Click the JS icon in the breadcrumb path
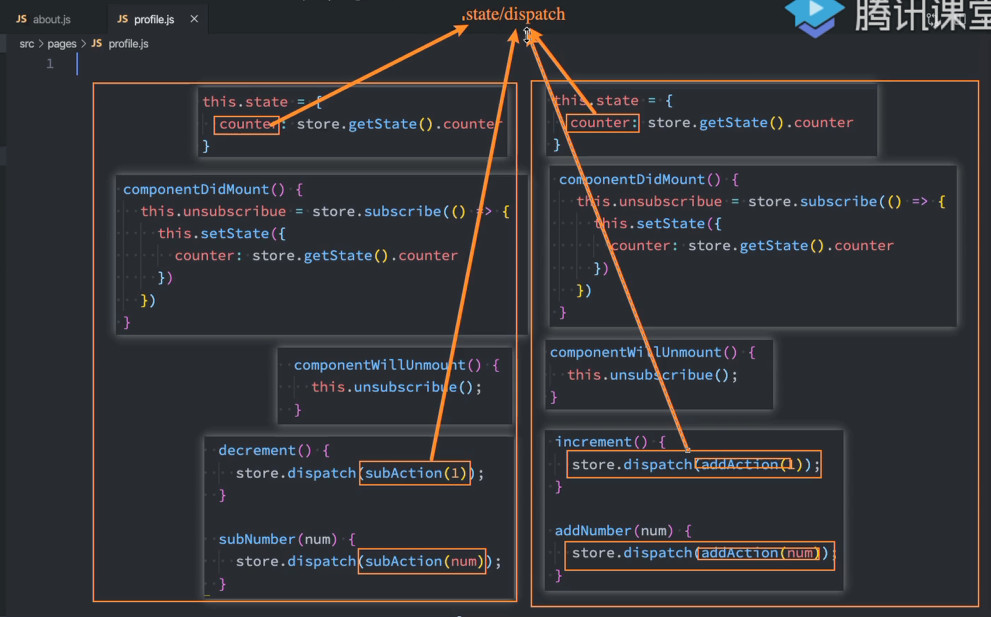The image size is (991, 617). click(x=97, y=43)
